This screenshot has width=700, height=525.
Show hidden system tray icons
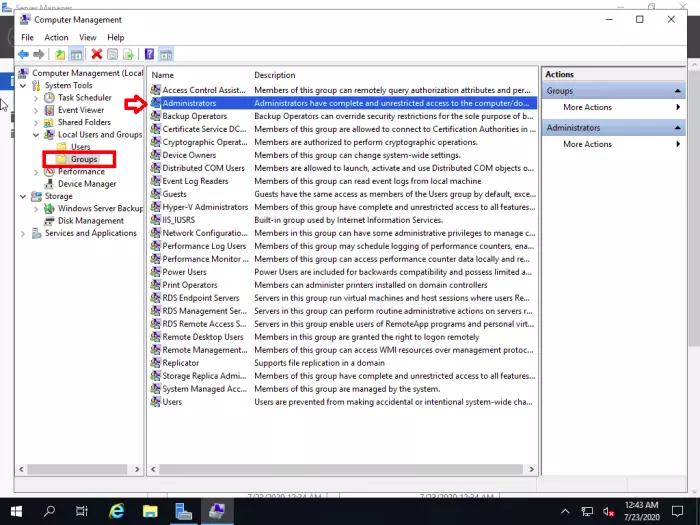tap(565, 511)
